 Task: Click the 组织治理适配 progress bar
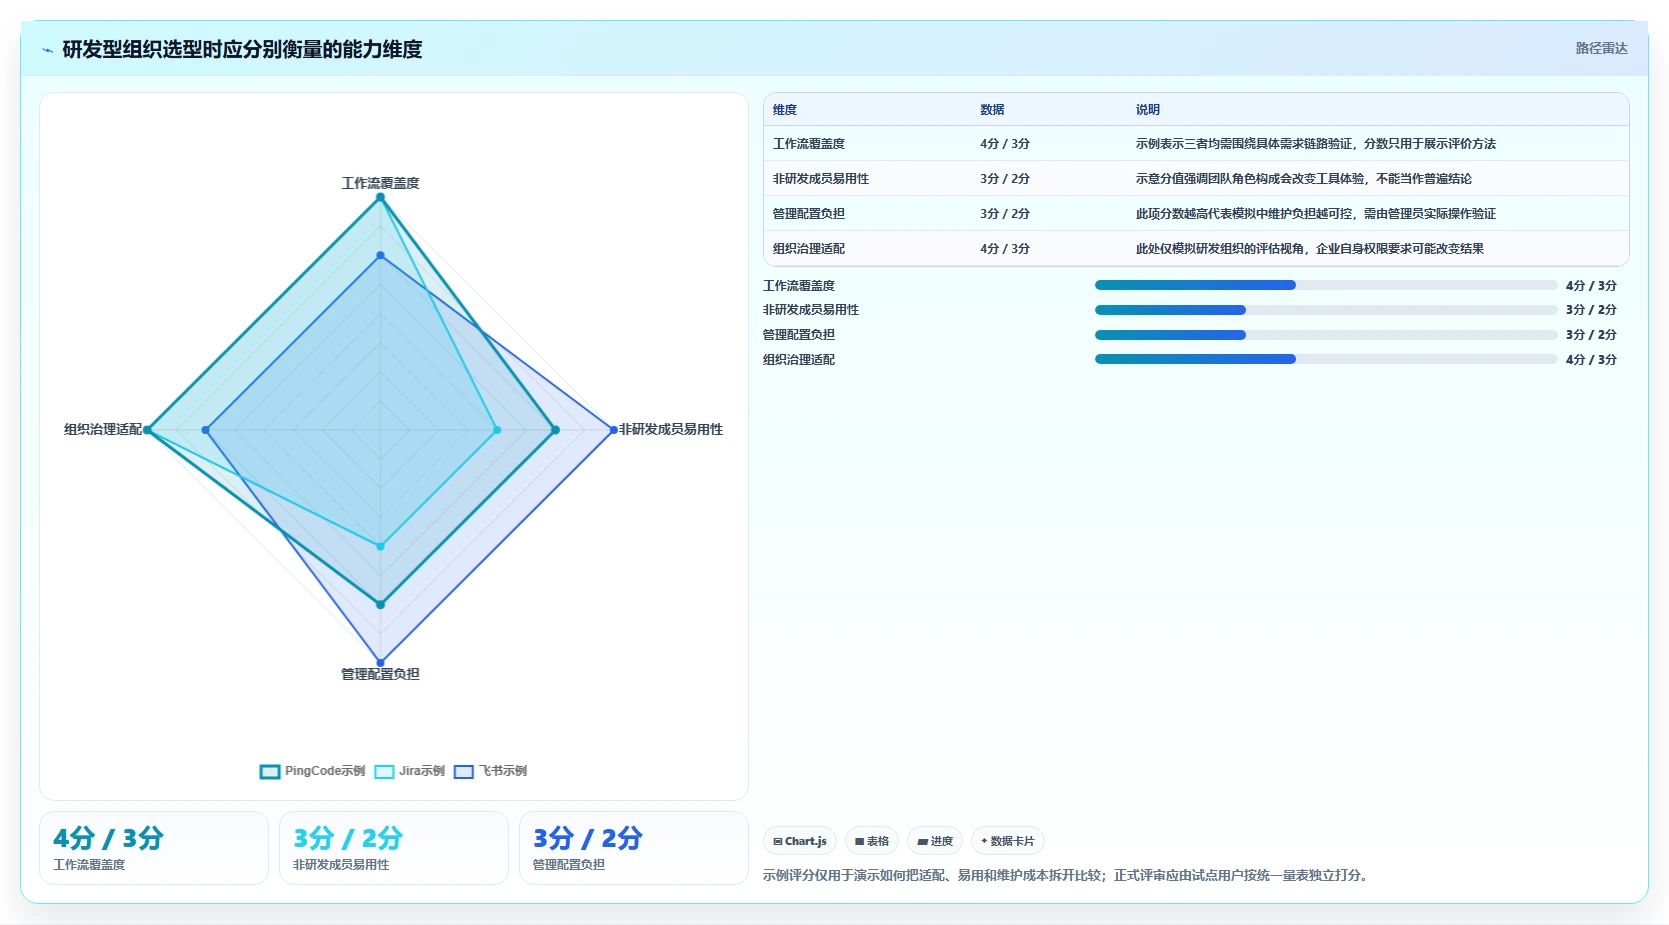coord(1326,359)
